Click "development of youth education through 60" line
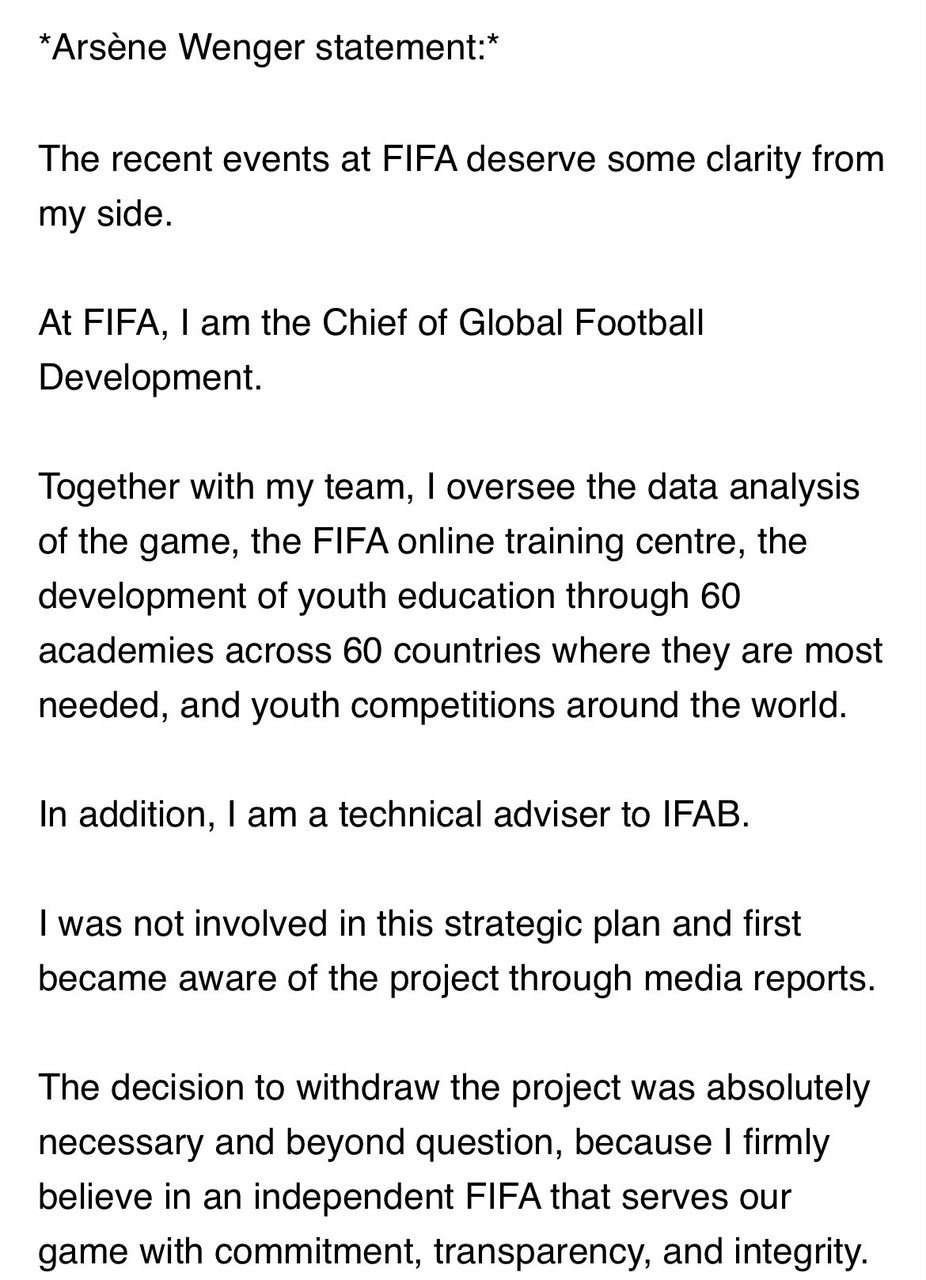The image size is (926, 1280). pyautogui.click(x=389, y=596)
